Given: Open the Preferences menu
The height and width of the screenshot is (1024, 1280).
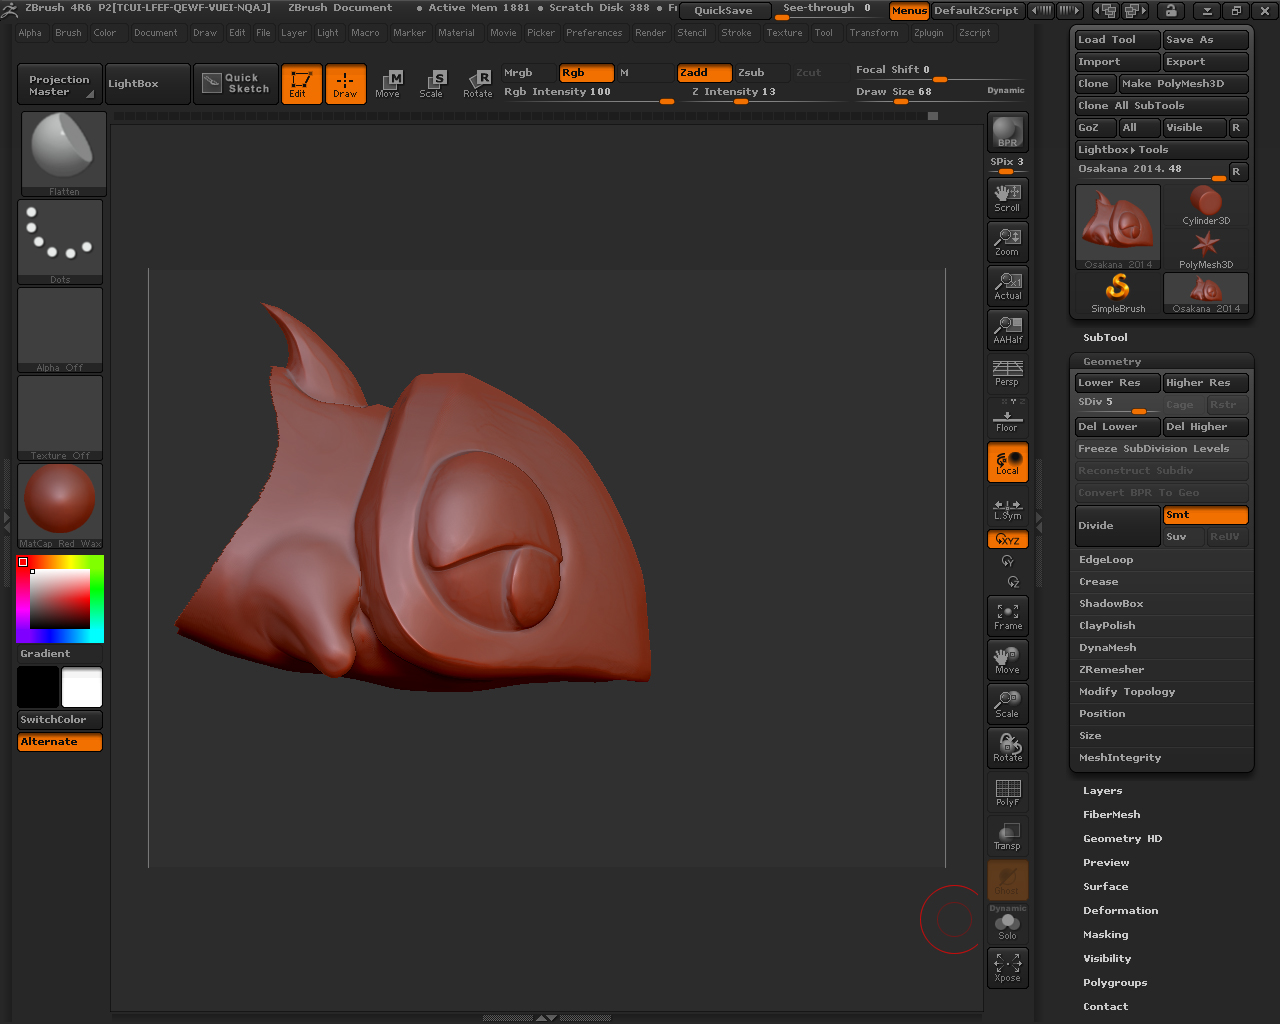Looking at the screenshot, I should tap(594, 33).
